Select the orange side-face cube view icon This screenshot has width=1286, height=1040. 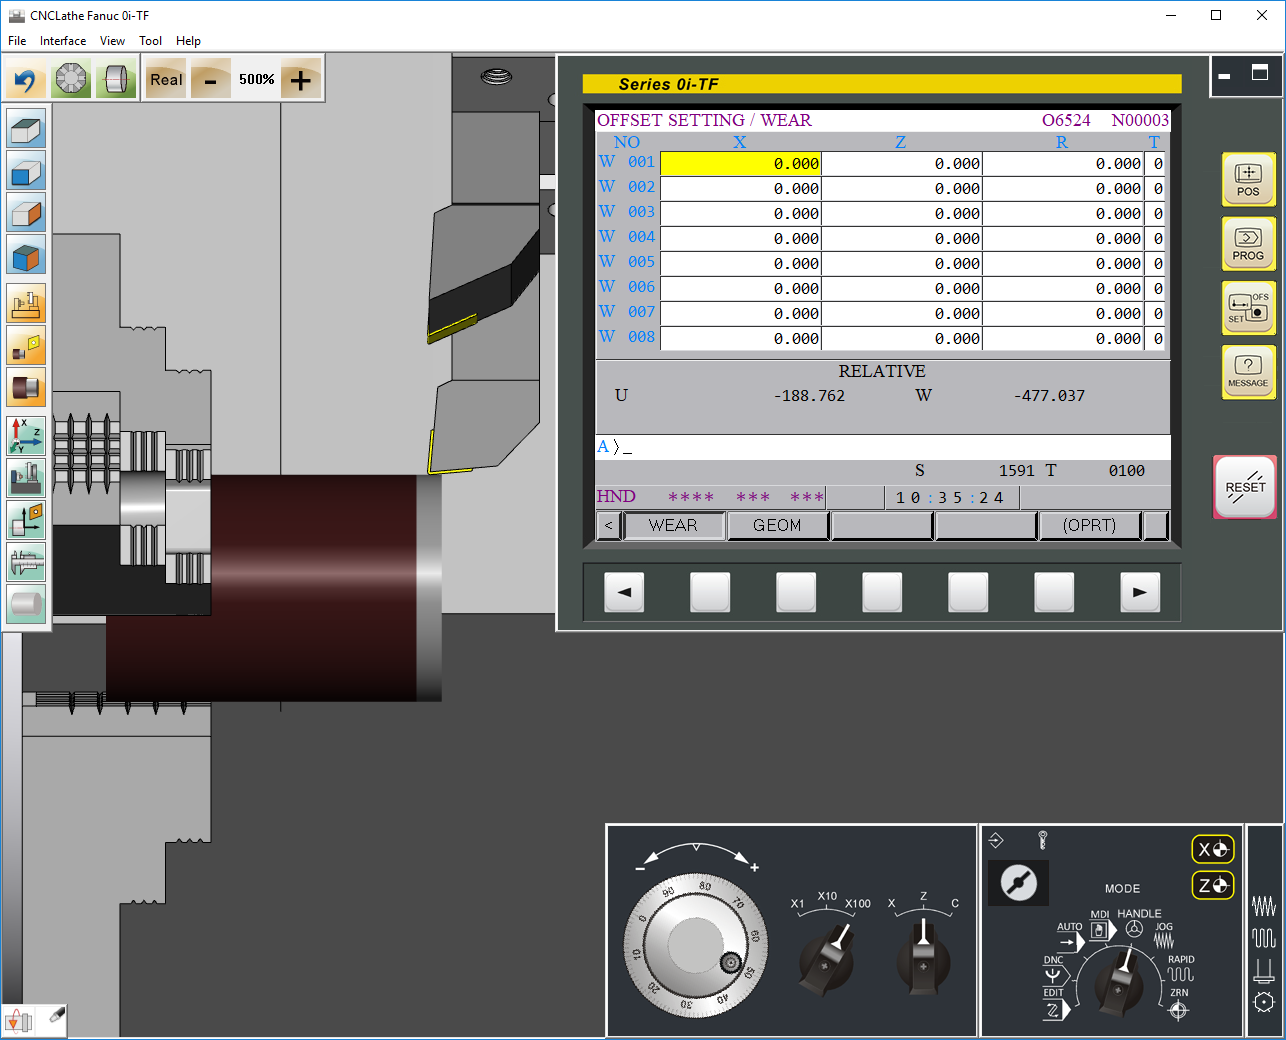tap(26, 213)
